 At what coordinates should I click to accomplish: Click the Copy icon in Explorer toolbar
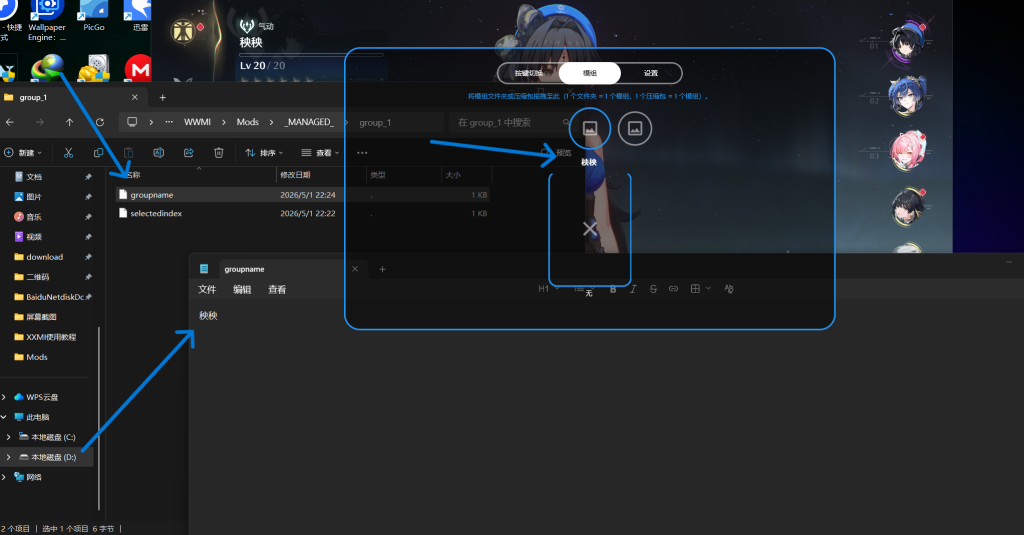99,153
